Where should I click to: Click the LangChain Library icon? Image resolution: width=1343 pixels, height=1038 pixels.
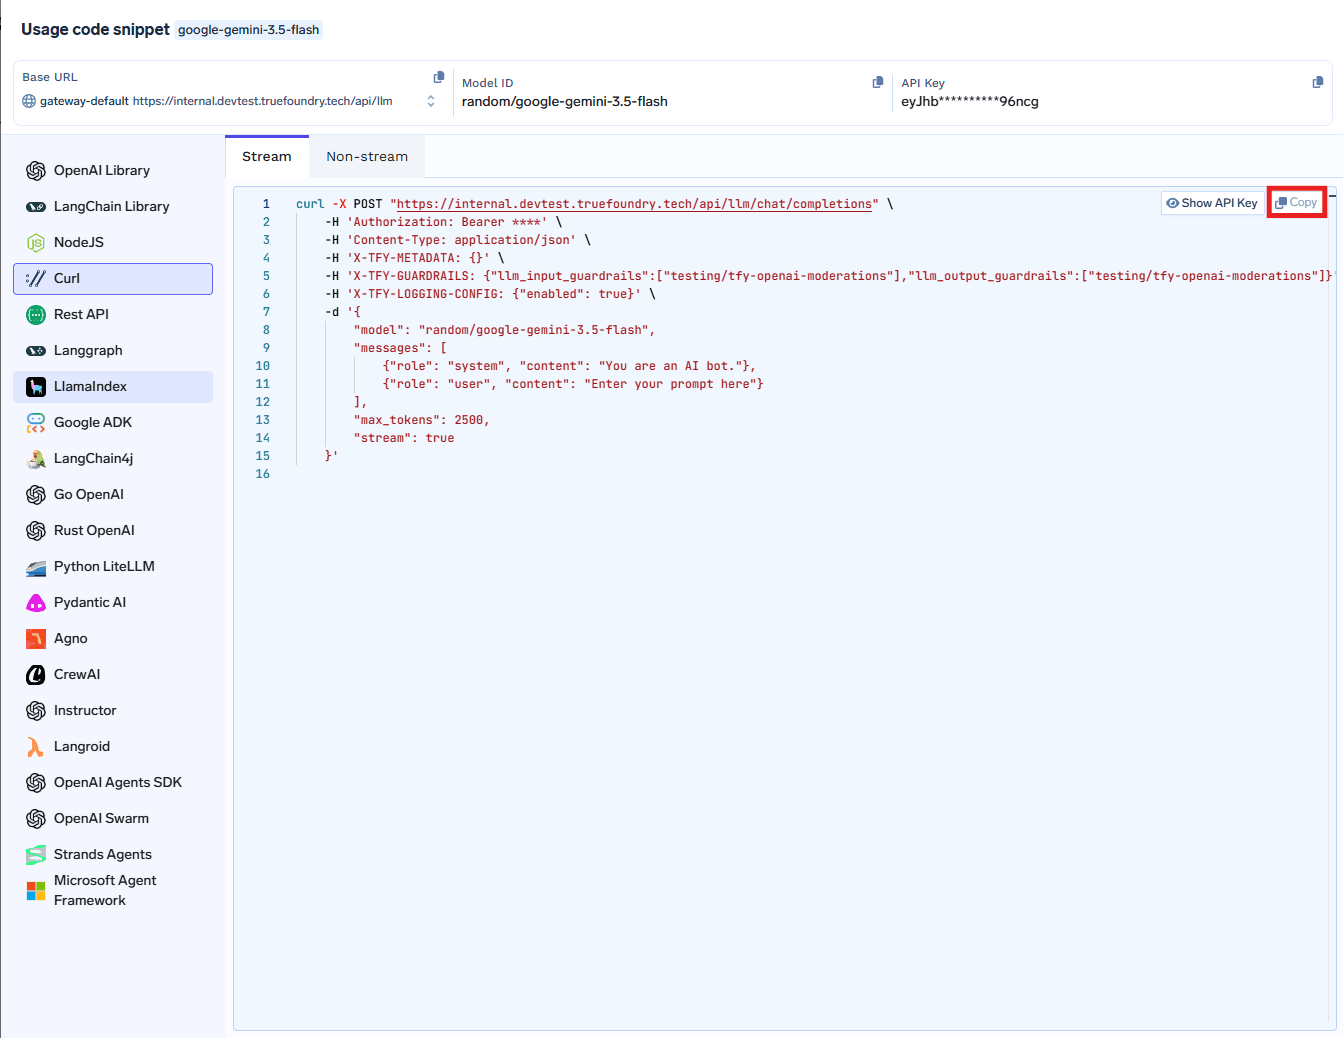click(x=36, y=207)
